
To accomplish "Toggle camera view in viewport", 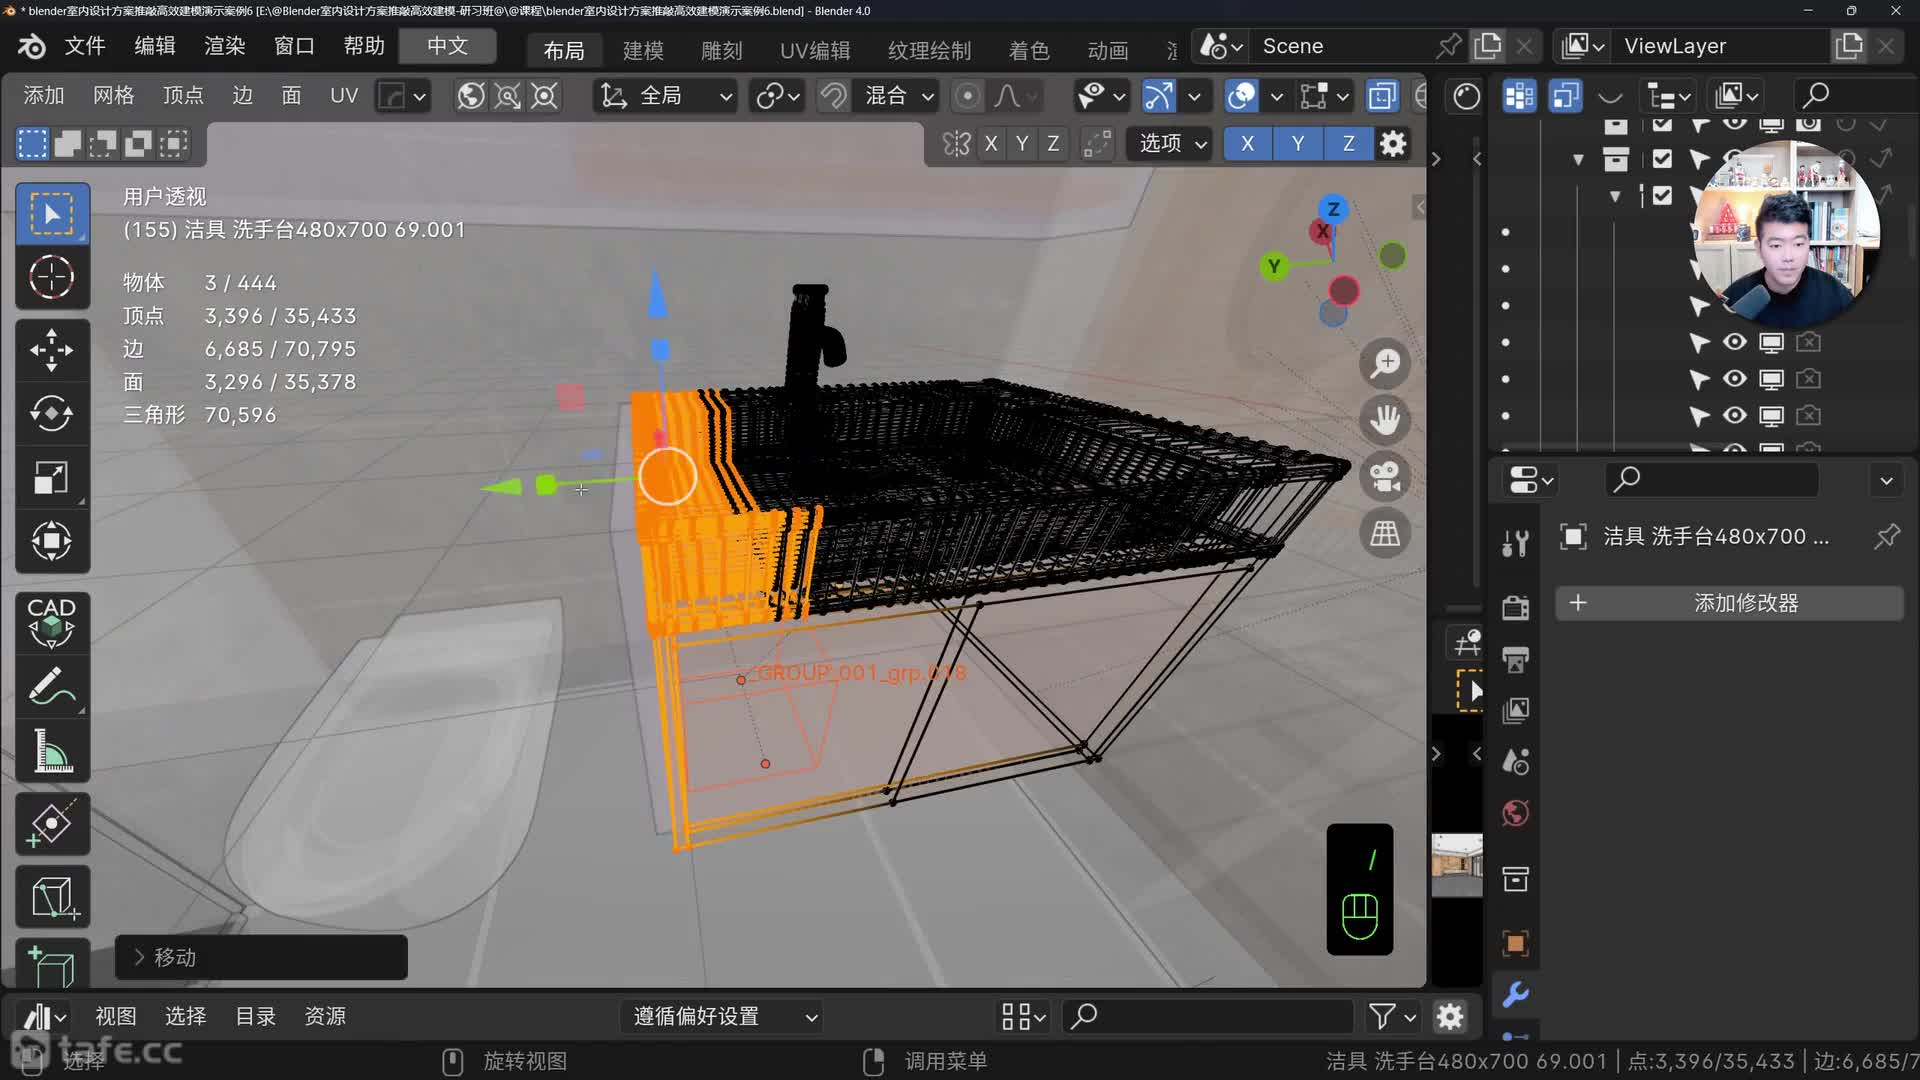I will (1385, 477).
